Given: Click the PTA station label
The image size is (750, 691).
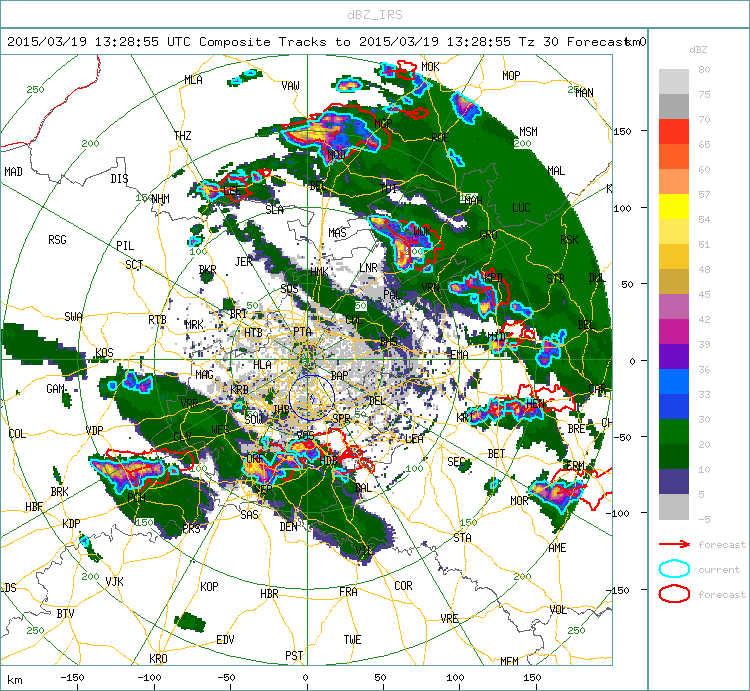Looking at the screenshot, I should click(302, 332).
